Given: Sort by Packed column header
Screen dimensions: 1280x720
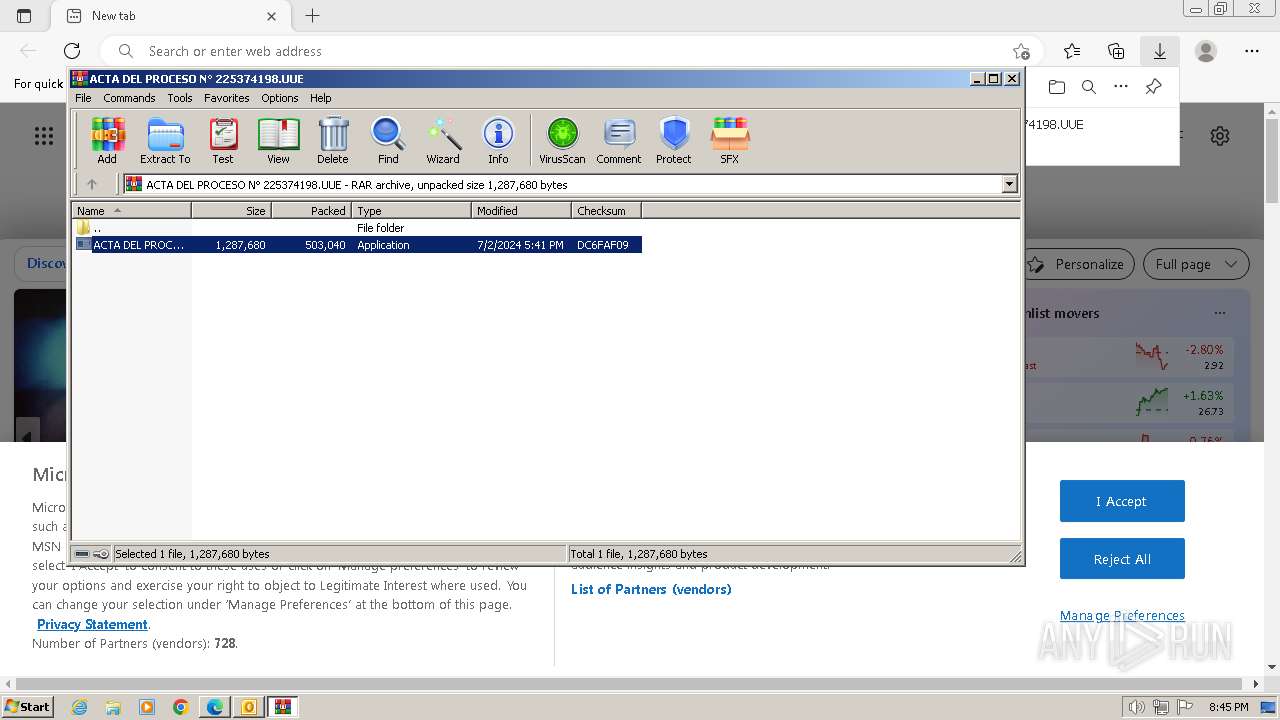Looking at the screenshot, I should tap(311, 210).
